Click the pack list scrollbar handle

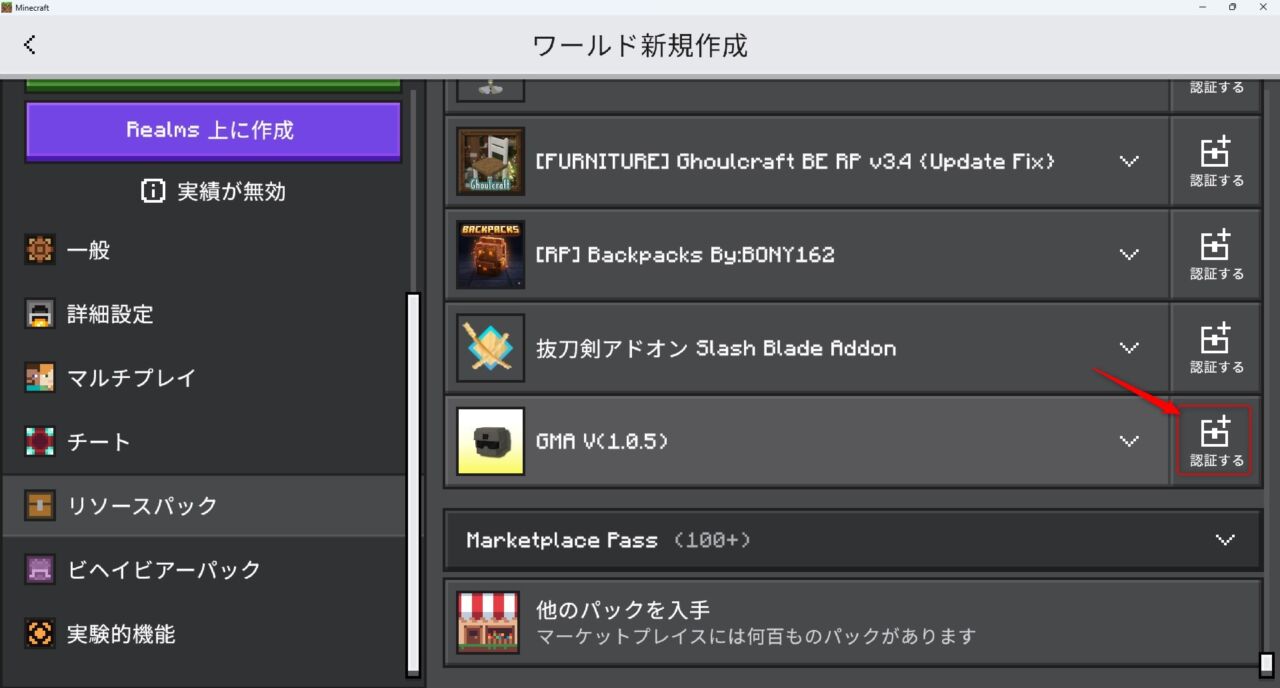pos(1266,665)
